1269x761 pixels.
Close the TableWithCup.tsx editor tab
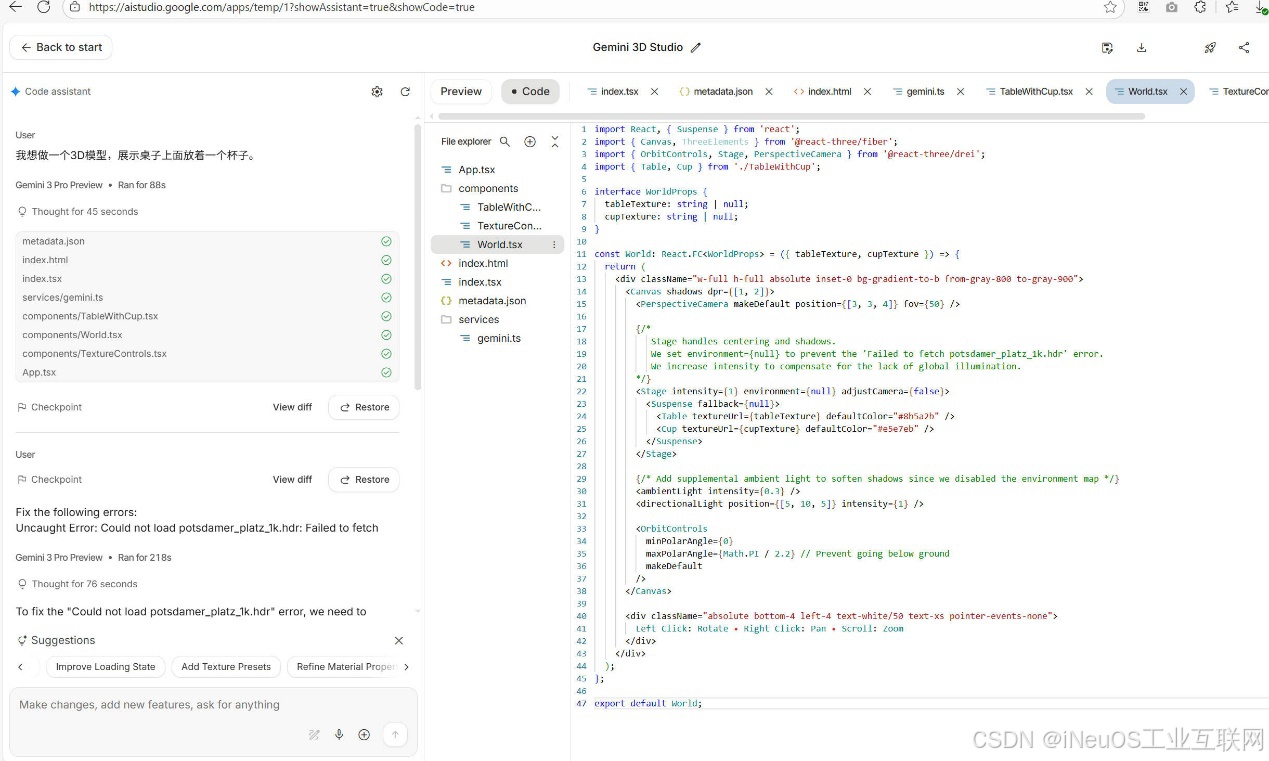click(x=1088, y=91)
